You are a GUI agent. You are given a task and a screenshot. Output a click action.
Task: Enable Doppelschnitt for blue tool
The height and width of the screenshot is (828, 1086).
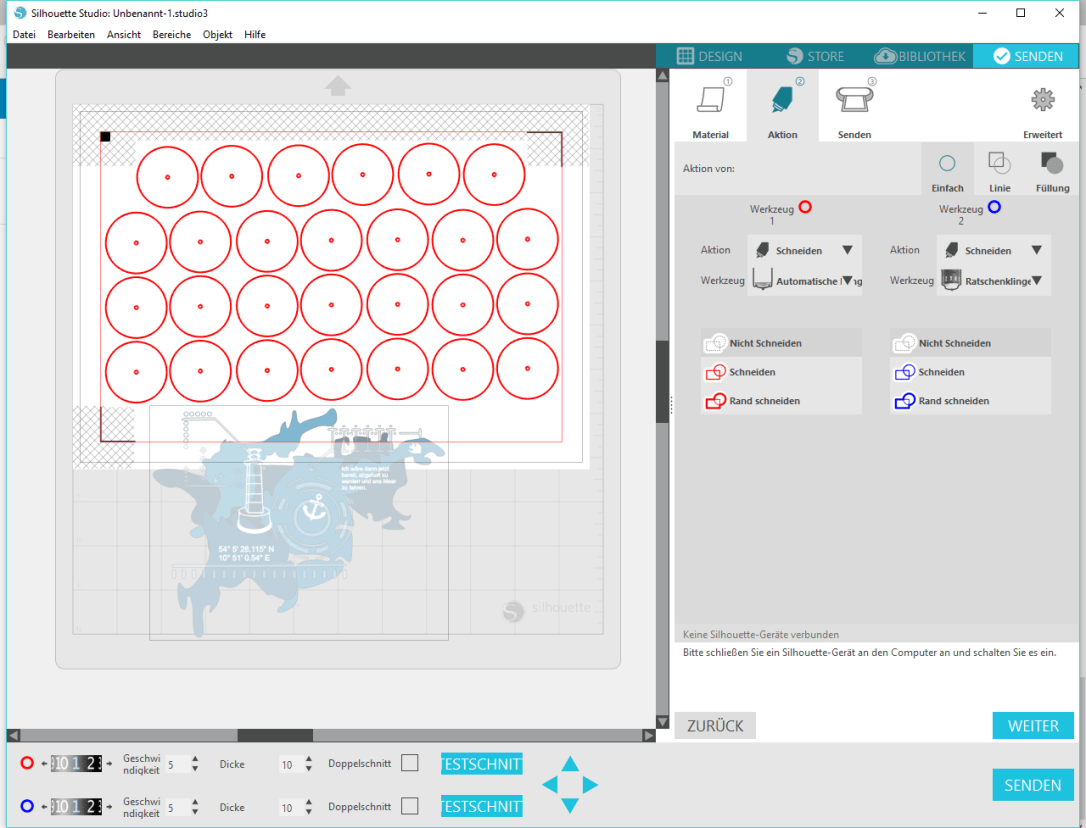tap(410, 806)
